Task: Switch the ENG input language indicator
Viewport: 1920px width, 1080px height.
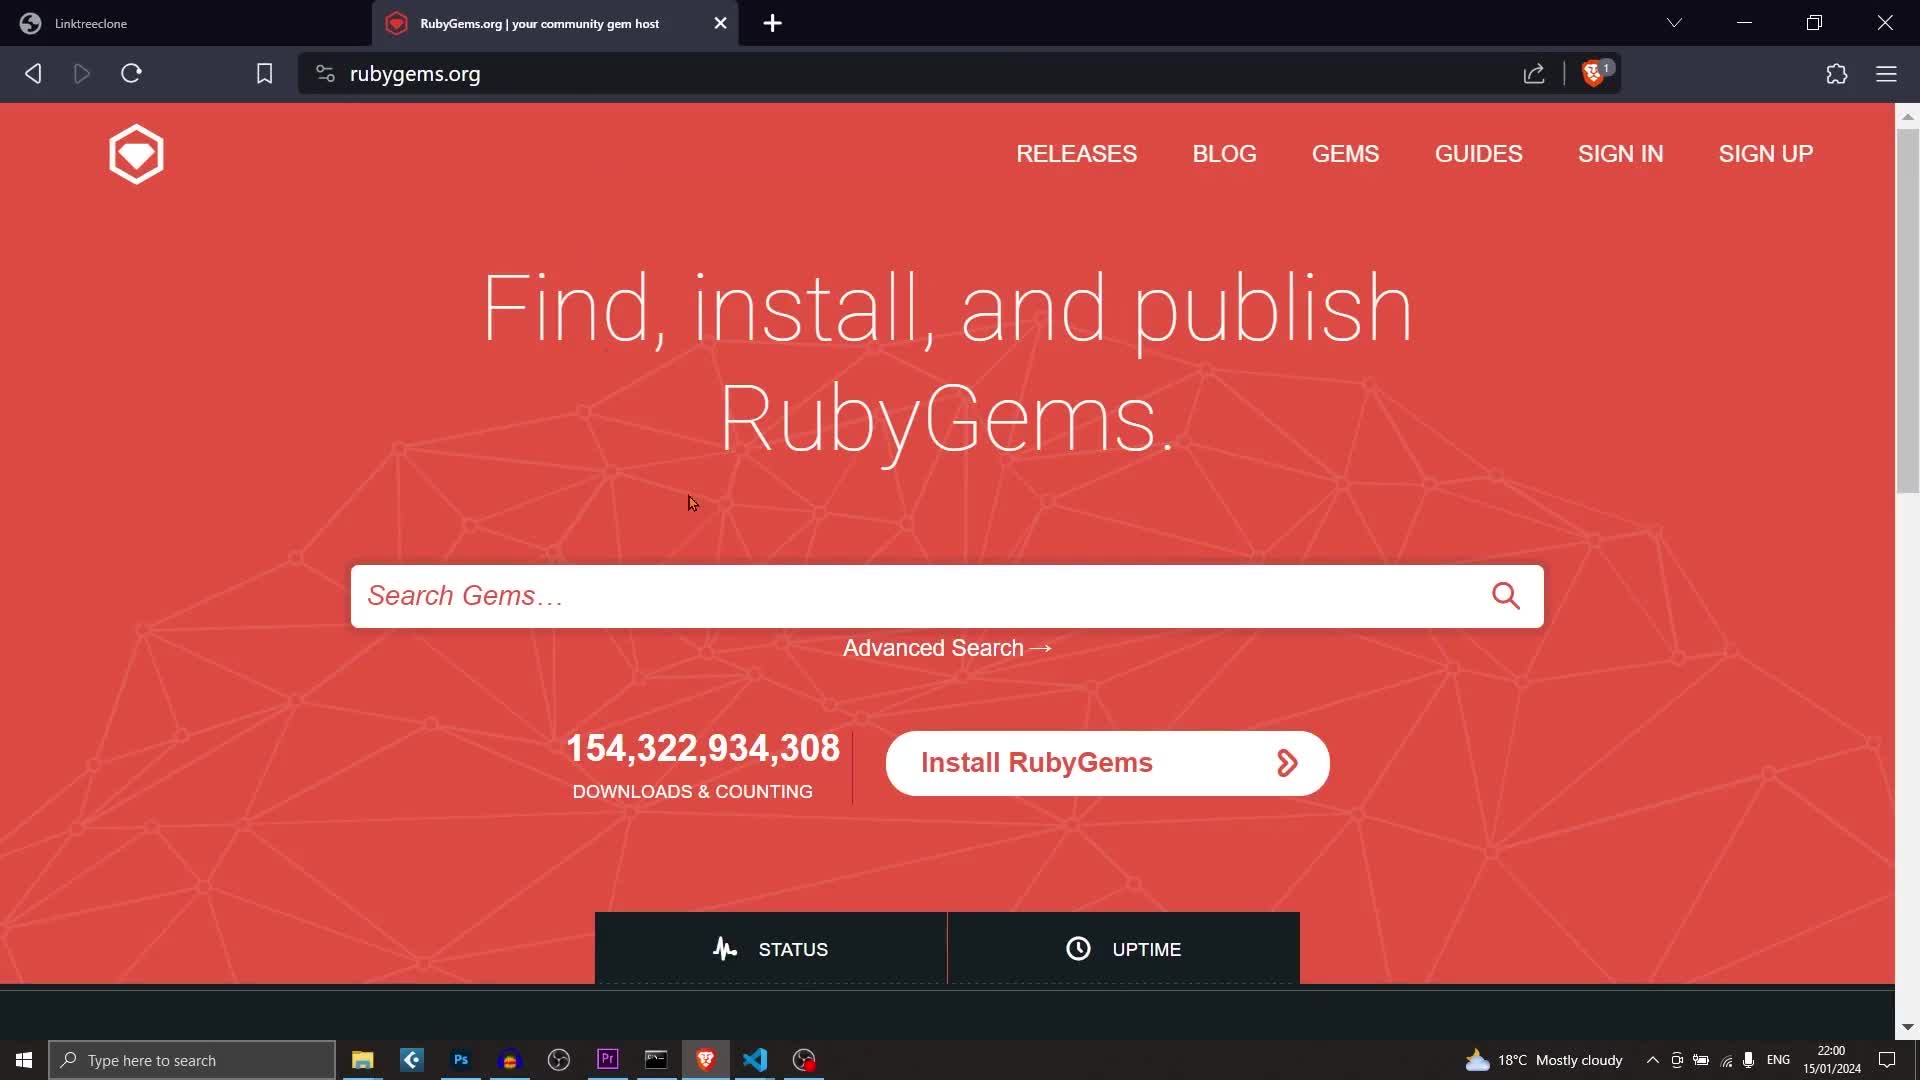Action: [x=1778, y=1060]
